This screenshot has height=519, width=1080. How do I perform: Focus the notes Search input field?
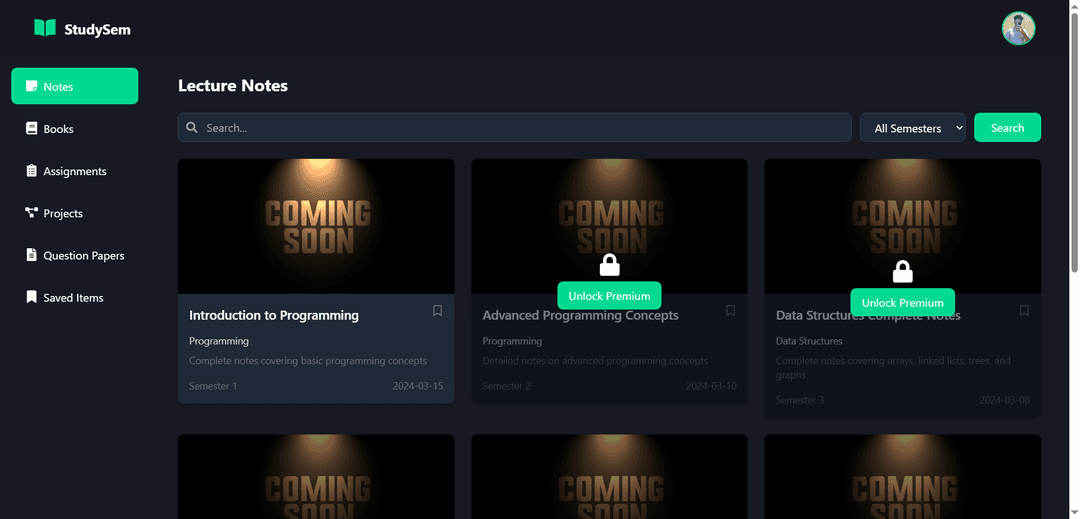point(520,128)
